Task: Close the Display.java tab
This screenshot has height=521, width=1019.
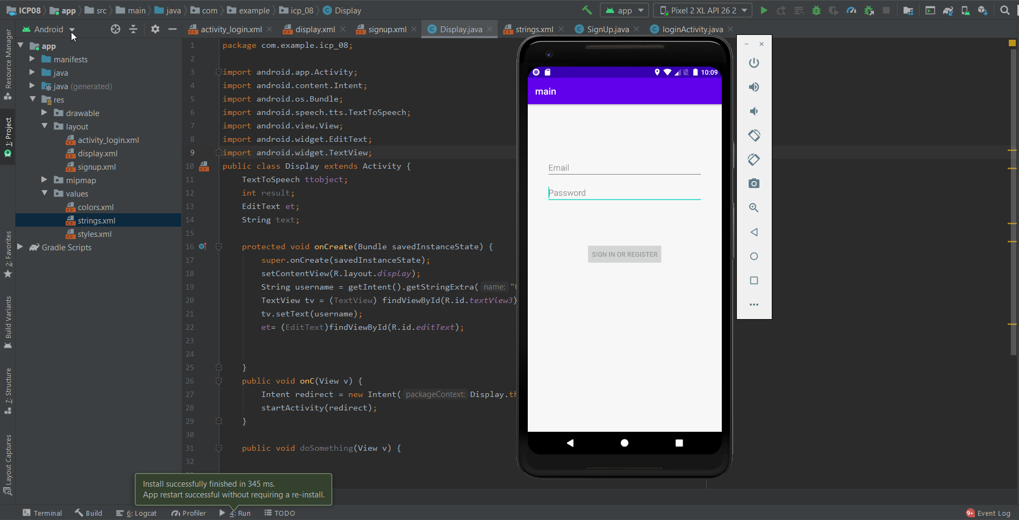Action: coord(490,30)
